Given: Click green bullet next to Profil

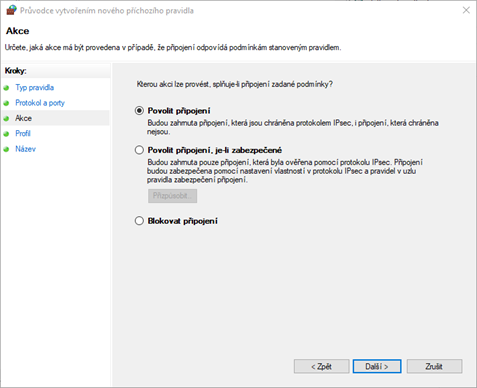Looking at the screenshot, I should (6, 134).
